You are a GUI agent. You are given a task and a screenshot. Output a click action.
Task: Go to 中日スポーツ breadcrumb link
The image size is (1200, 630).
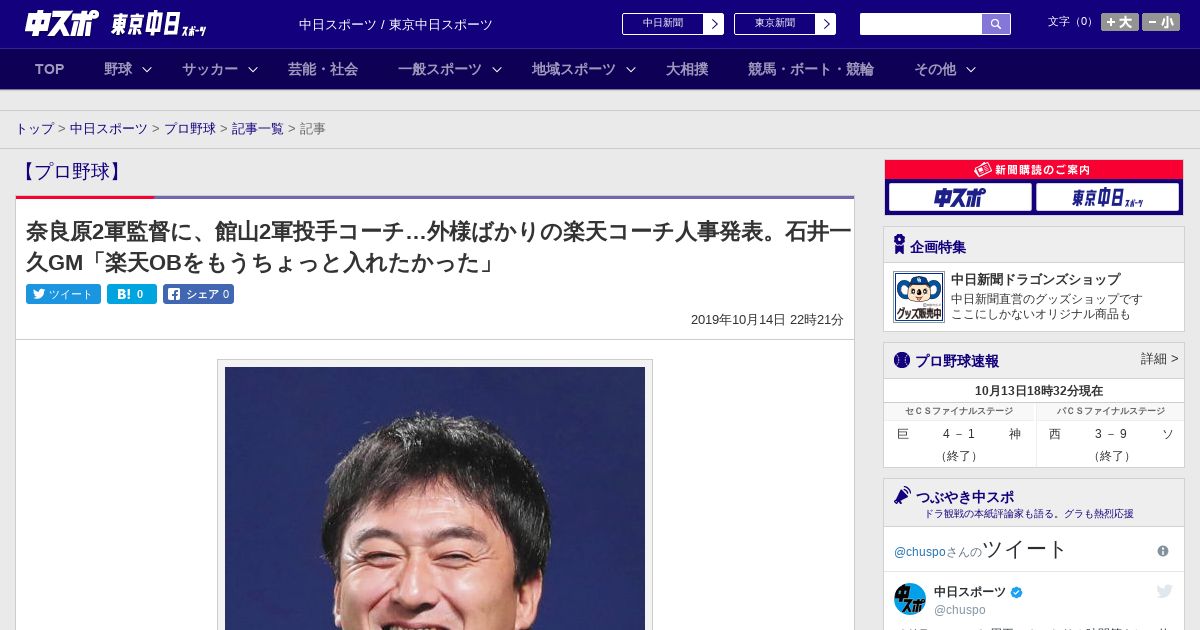point(109,129)
